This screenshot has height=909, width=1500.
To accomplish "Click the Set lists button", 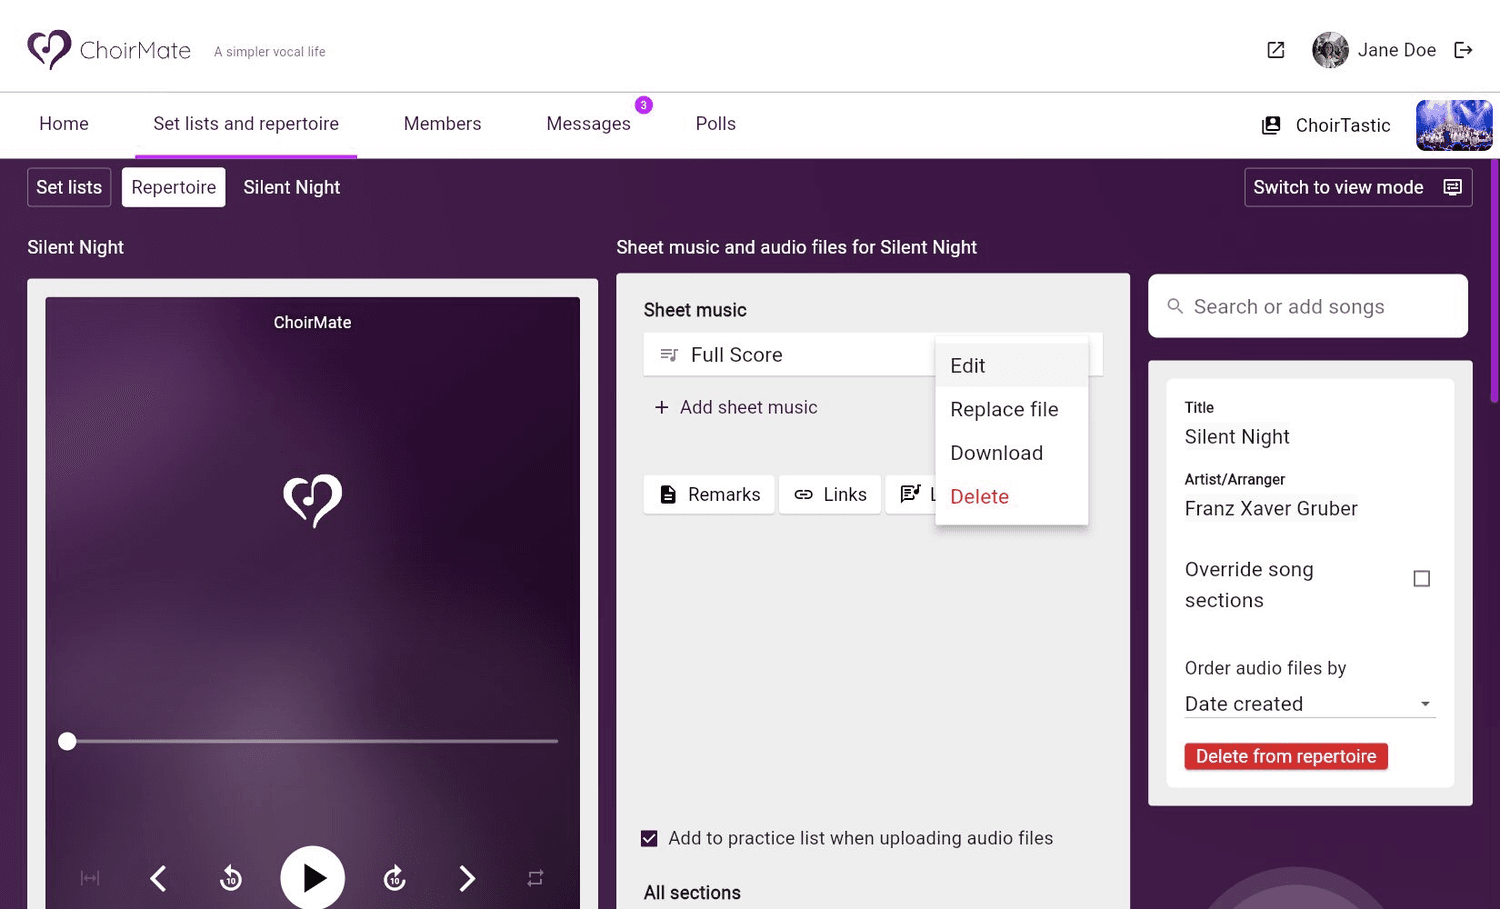I will pos(69,187).
